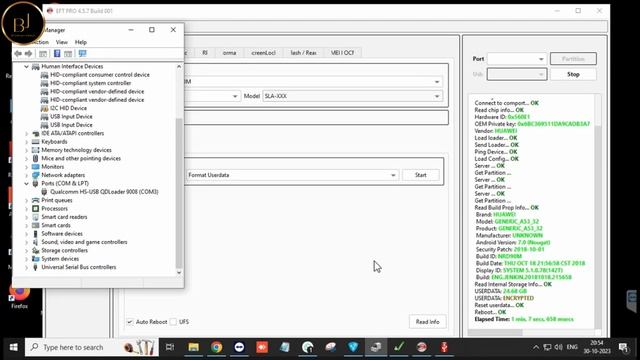Select Qualcomm HS-USB QDLoader 9008 (COM3)
The width and height of the screenshot is (640, 360).
coord(104,192)
